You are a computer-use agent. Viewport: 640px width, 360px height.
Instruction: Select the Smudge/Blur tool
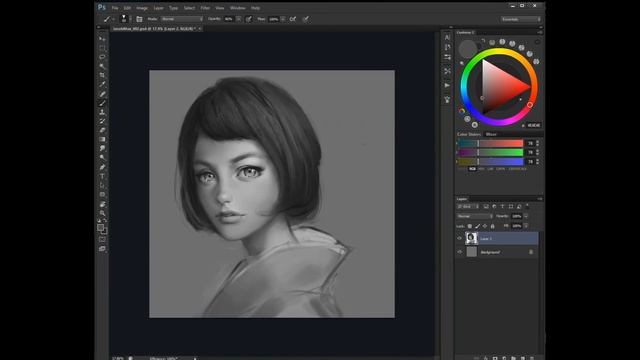click(102, 149)
